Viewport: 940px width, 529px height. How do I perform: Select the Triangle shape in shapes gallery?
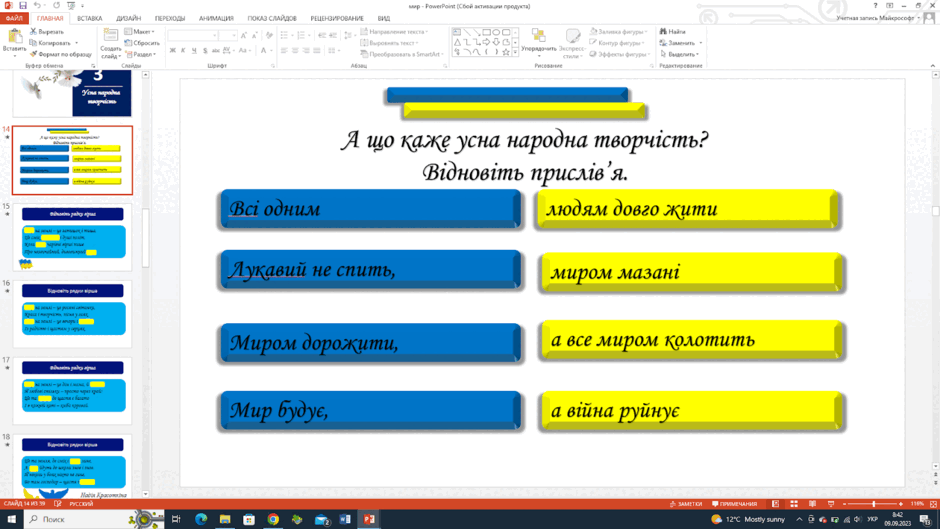click(x=457, y=42)
